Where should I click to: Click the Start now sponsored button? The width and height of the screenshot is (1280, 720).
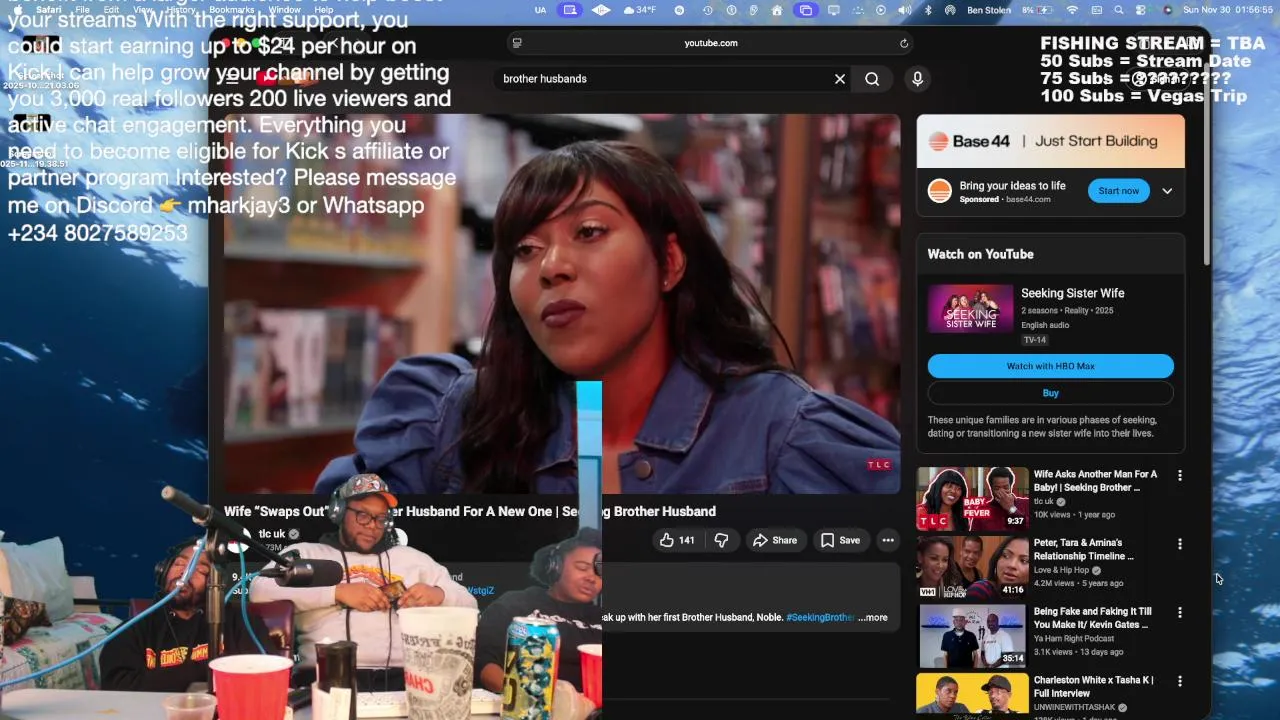click(1118, 191)
